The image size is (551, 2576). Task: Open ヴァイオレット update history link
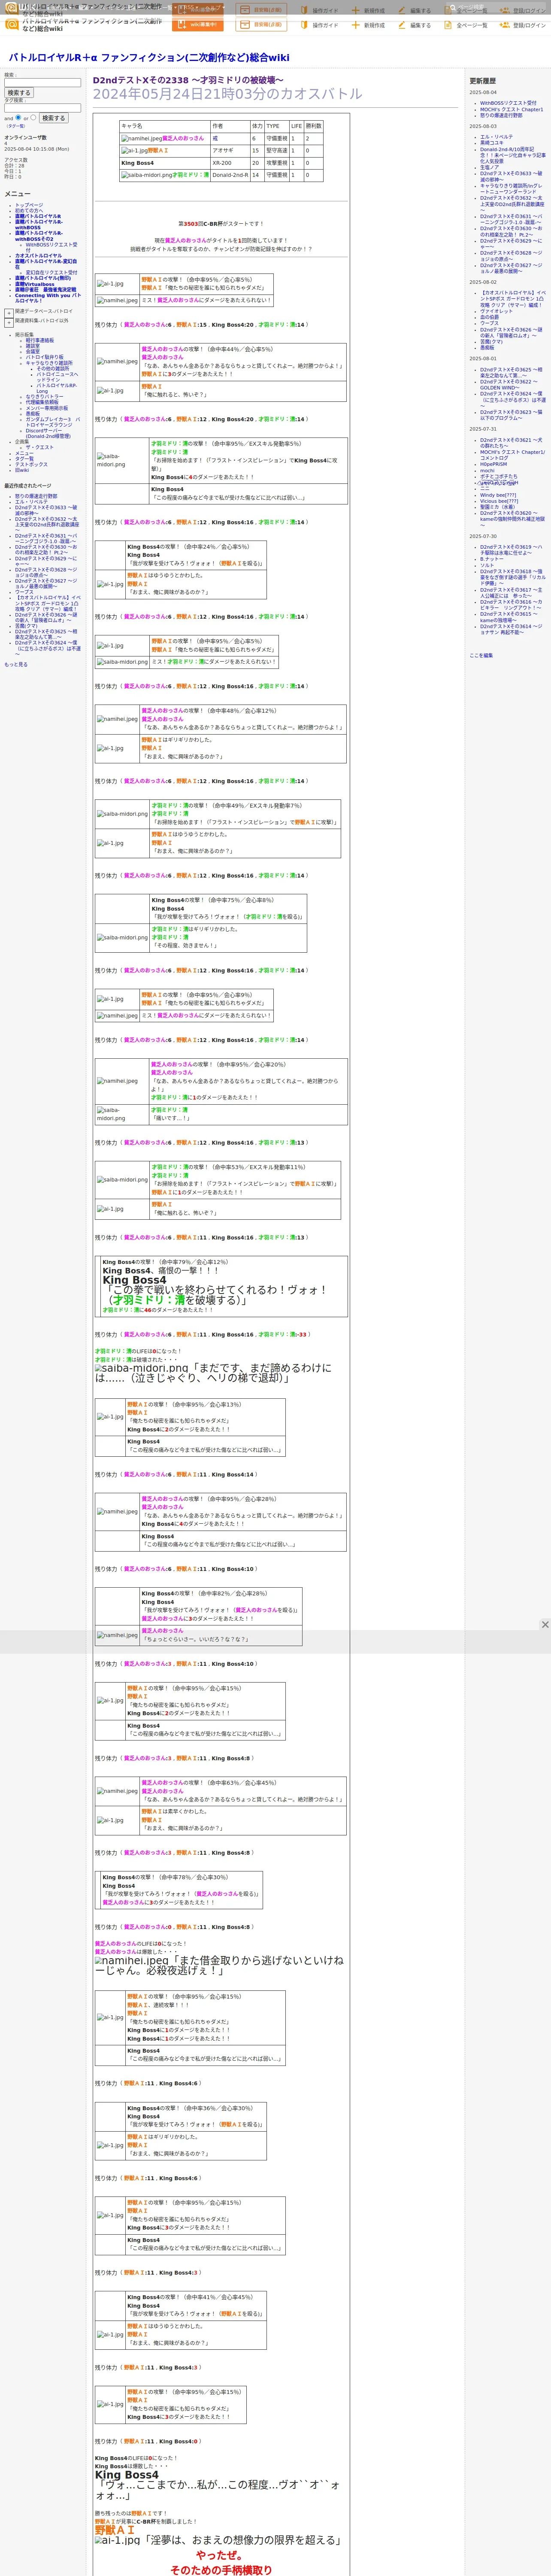point(496,311)
